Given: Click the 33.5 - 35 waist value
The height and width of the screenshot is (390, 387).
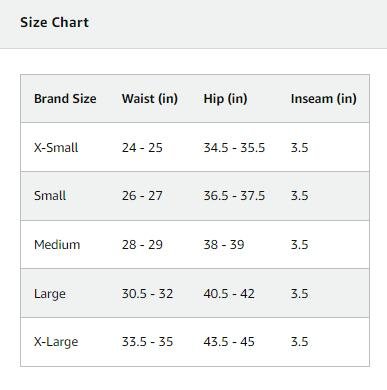Looking at the screenshot, I should 147,342.
